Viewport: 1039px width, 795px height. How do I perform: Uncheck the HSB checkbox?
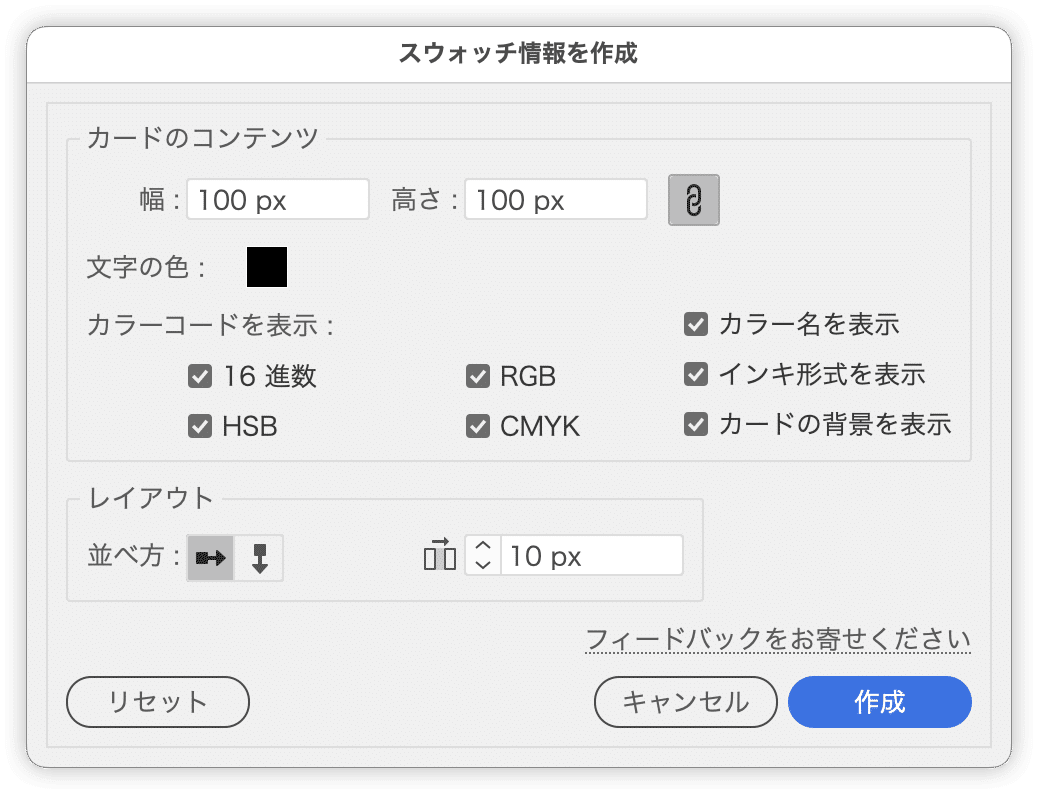coord(199,426)
